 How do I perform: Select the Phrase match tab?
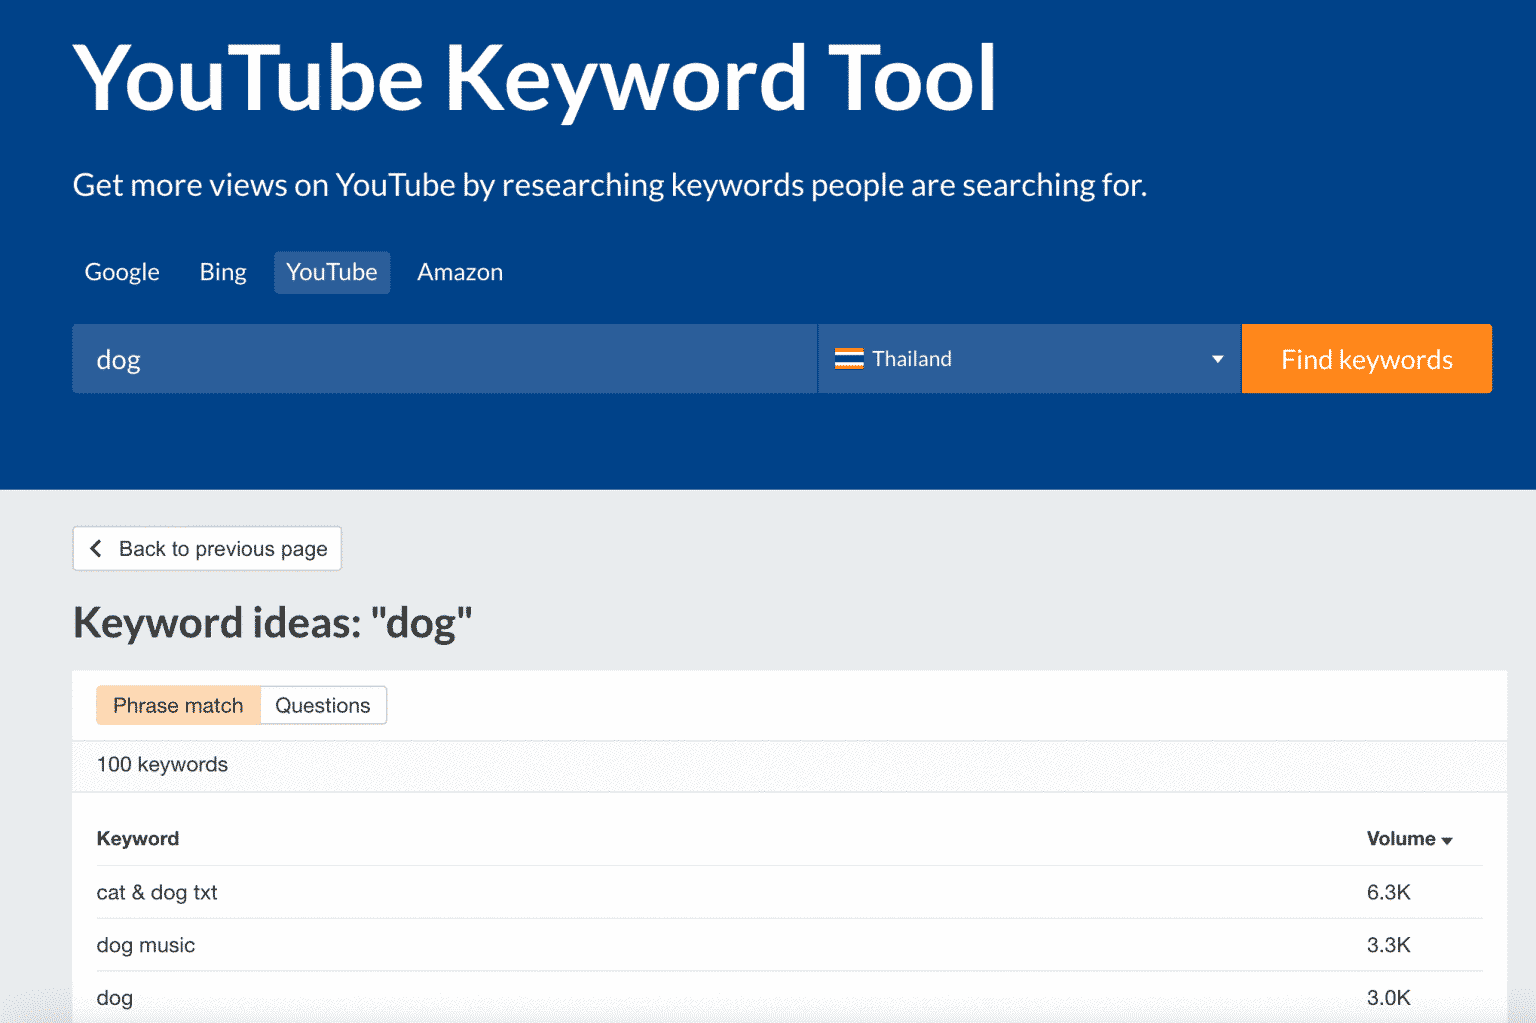click(x=178, y=705)
